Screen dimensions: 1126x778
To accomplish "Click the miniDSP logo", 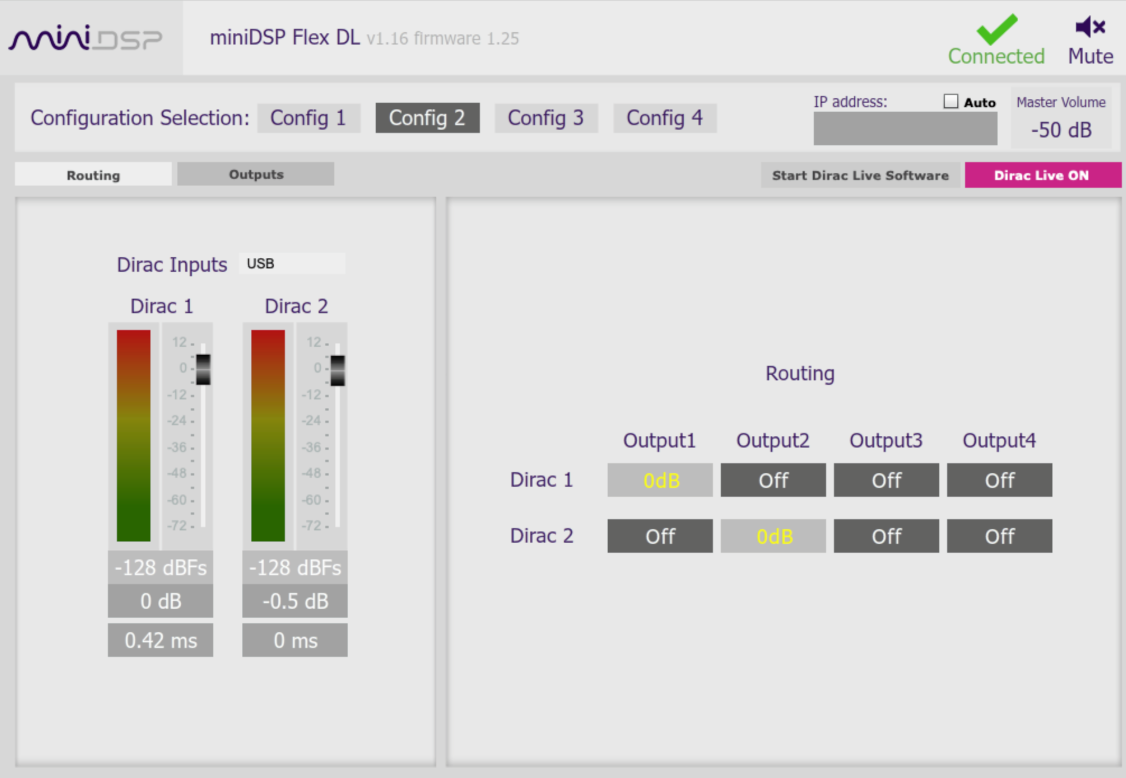I will point(85,38).
